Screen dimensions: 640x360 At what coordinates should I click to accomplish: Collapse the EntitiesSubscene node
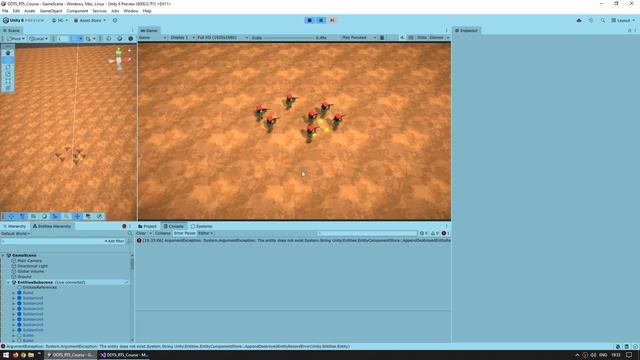click(x=8, y=282)
